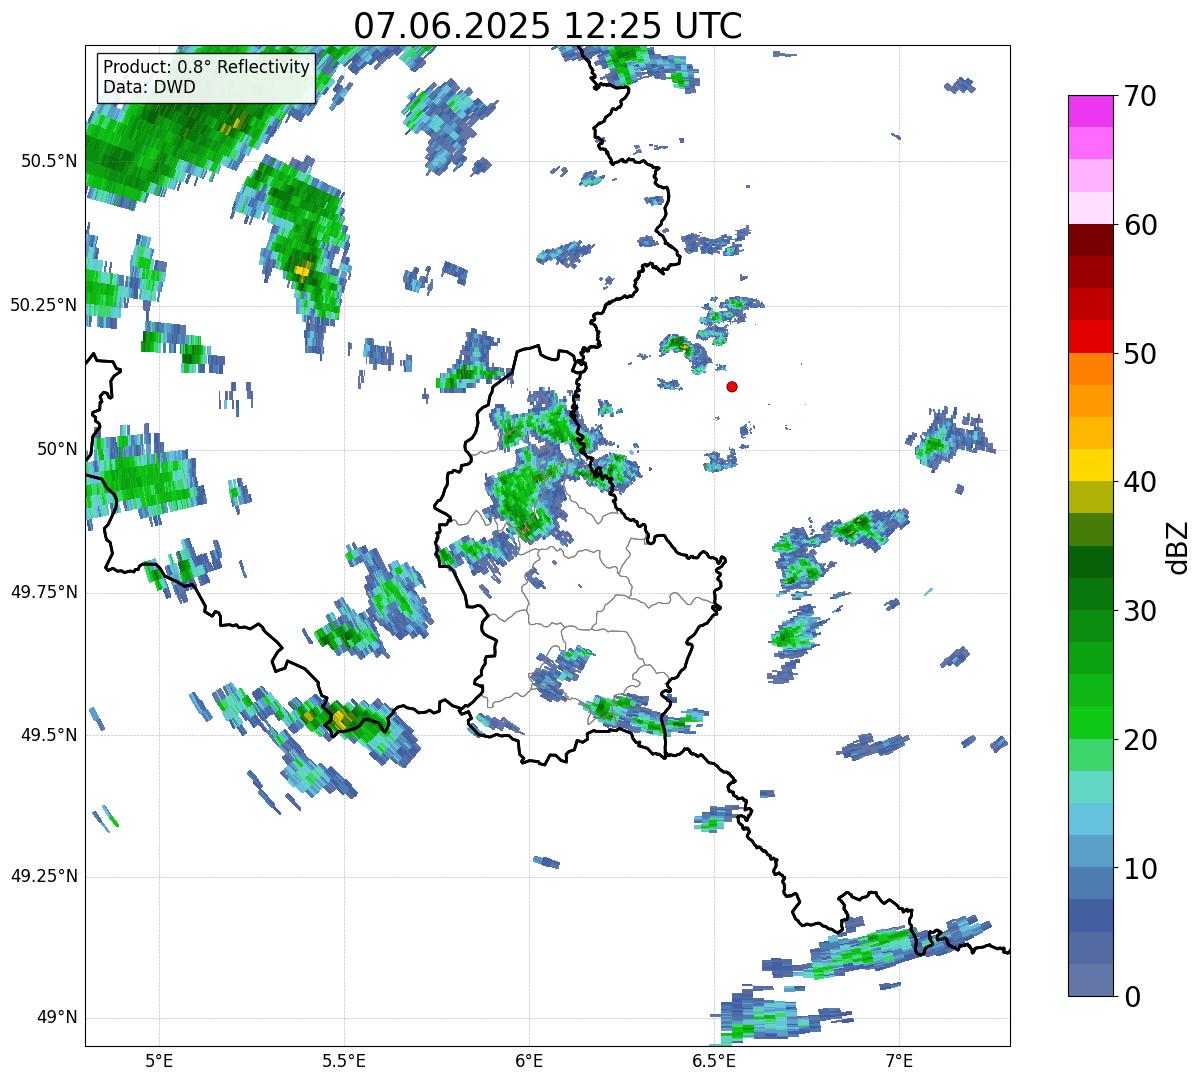Image resolution: width=1202 pixels, height=1081 pixels.
Task: Click the "Data: DWD" label
Action: click(150, 87)
